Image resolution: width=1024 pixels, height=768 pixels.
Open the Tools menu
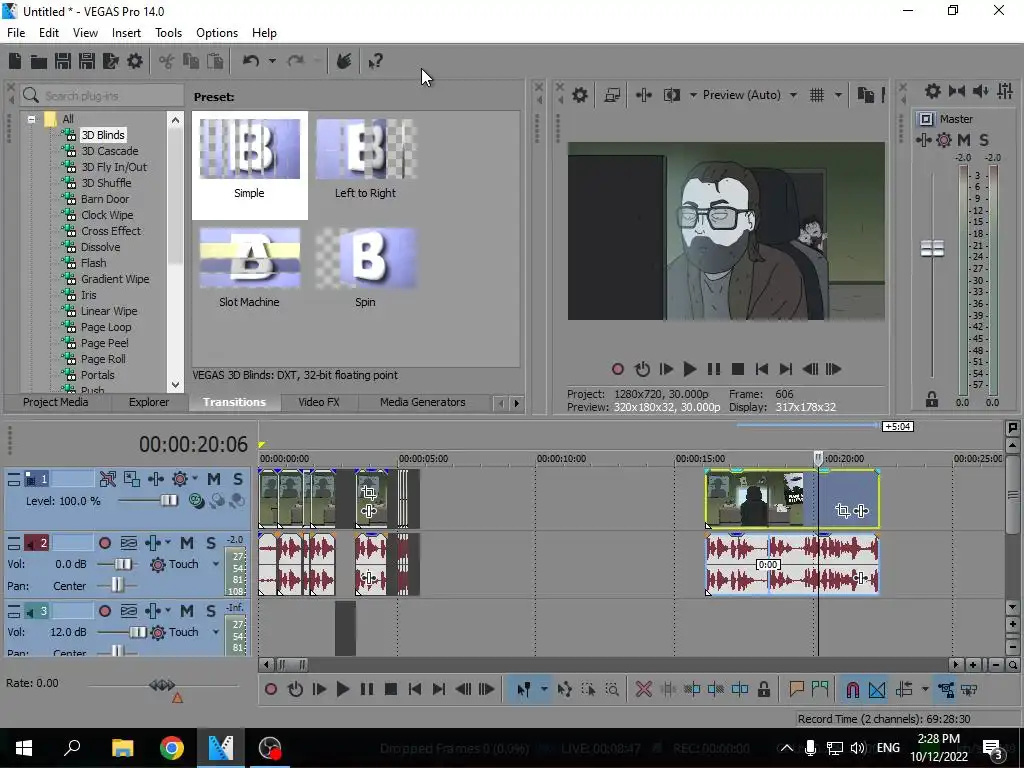pyautogui.click(x=168, y=33)
